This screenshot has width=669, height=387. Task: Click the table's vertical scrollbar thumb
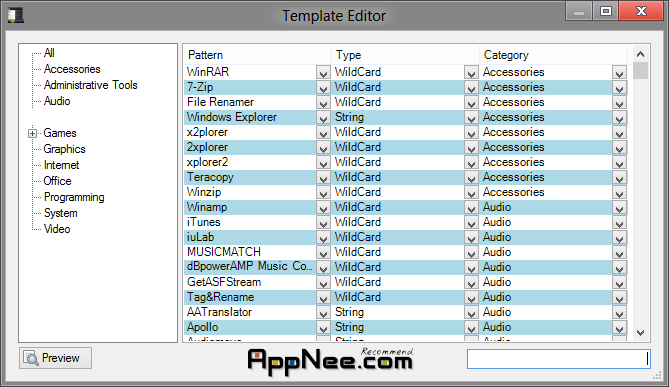coord(640,71)
